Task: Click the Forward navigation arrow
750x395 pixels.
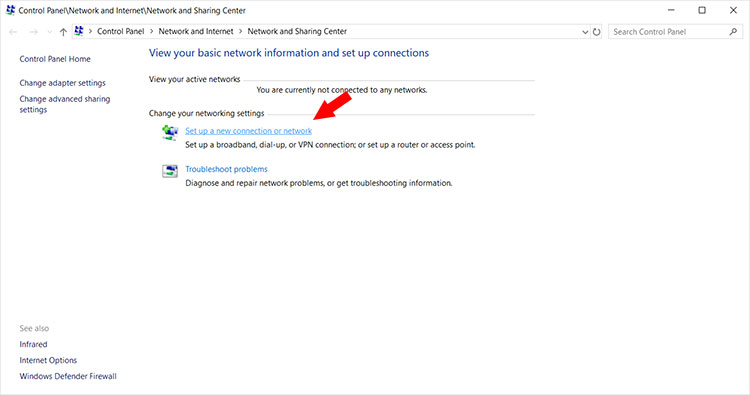Action: (x=33, y=32)
